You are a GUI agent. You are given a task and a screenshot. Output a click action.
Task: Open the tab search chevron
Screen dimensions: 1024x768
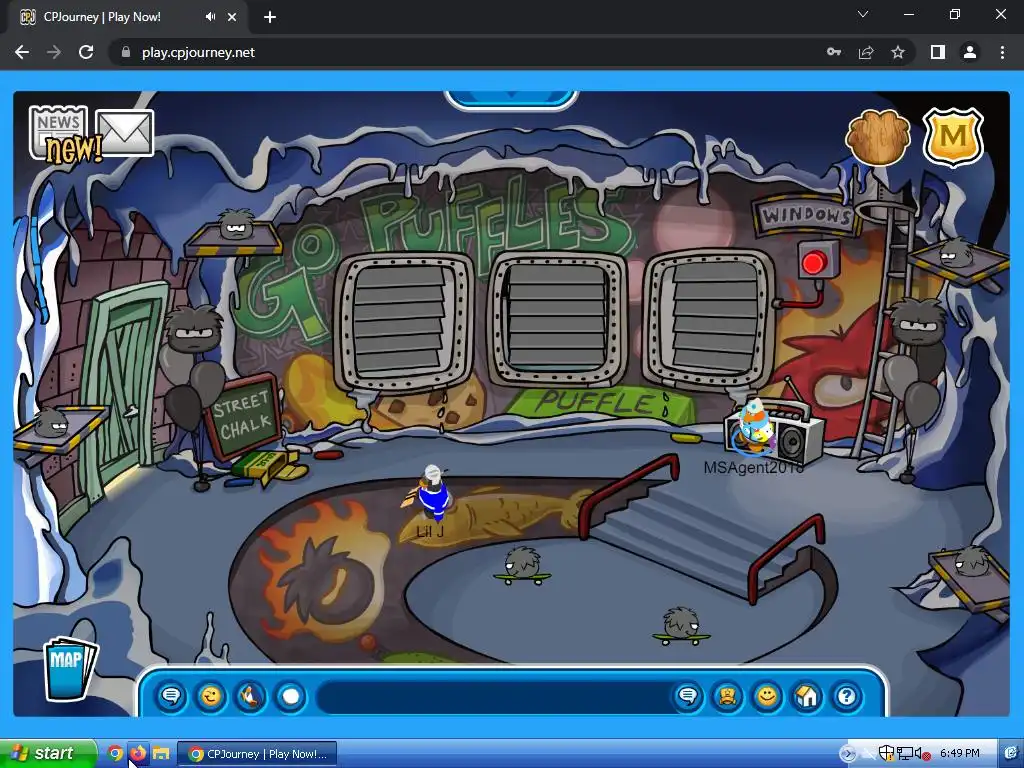(x=863, y=14)
